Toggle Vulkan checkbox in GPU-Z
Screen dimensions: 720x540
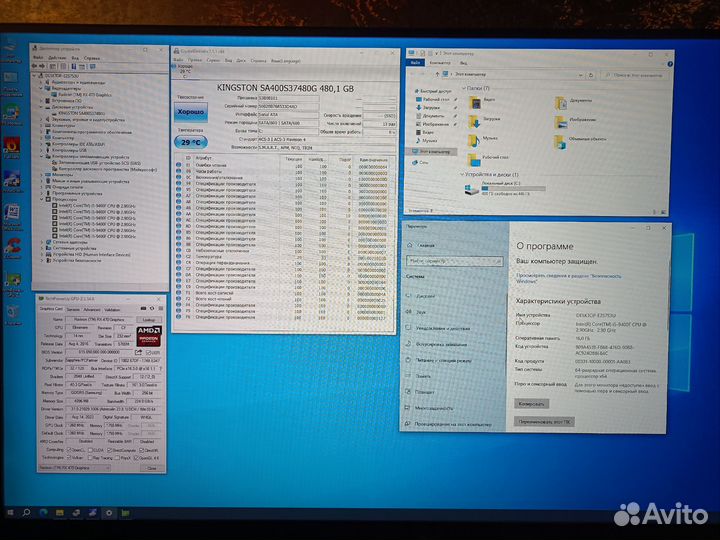pos(69,457)
